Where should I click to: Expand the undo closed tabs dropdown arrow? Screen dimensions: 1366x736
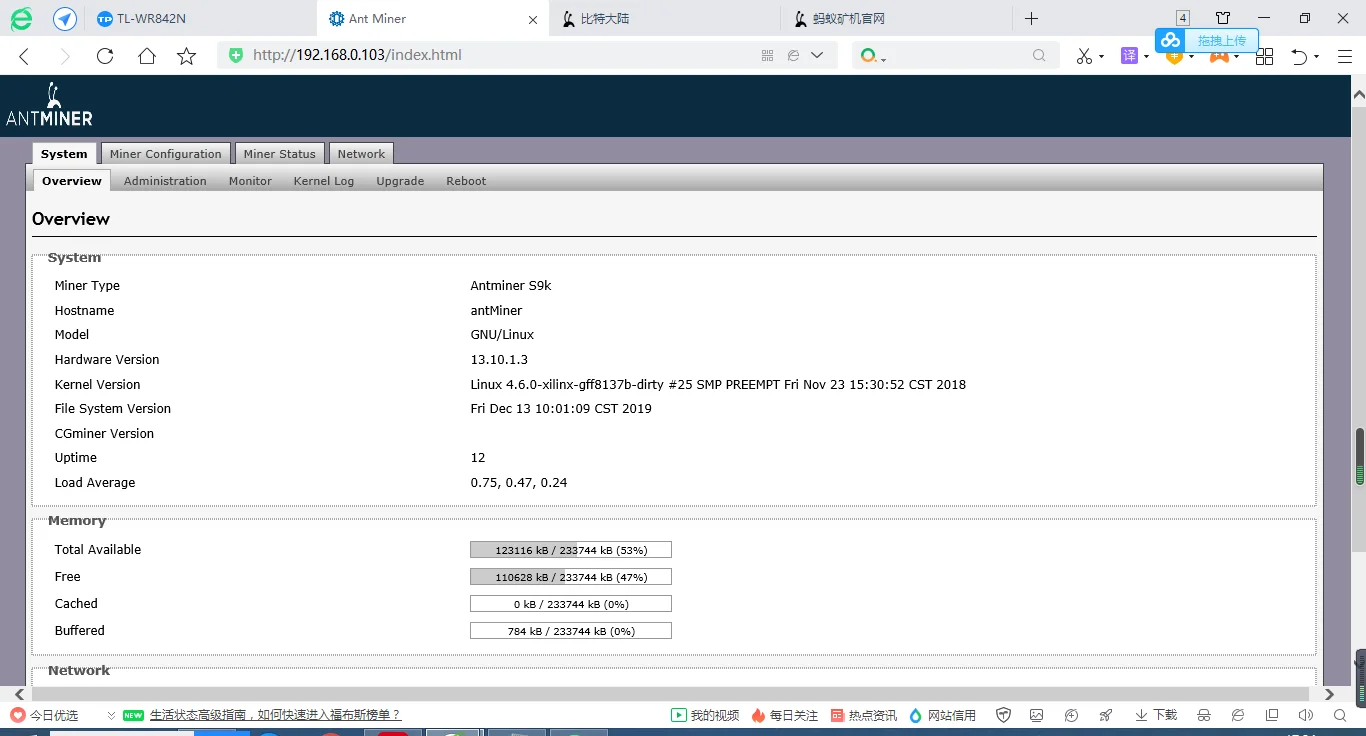click(1317, 57)
